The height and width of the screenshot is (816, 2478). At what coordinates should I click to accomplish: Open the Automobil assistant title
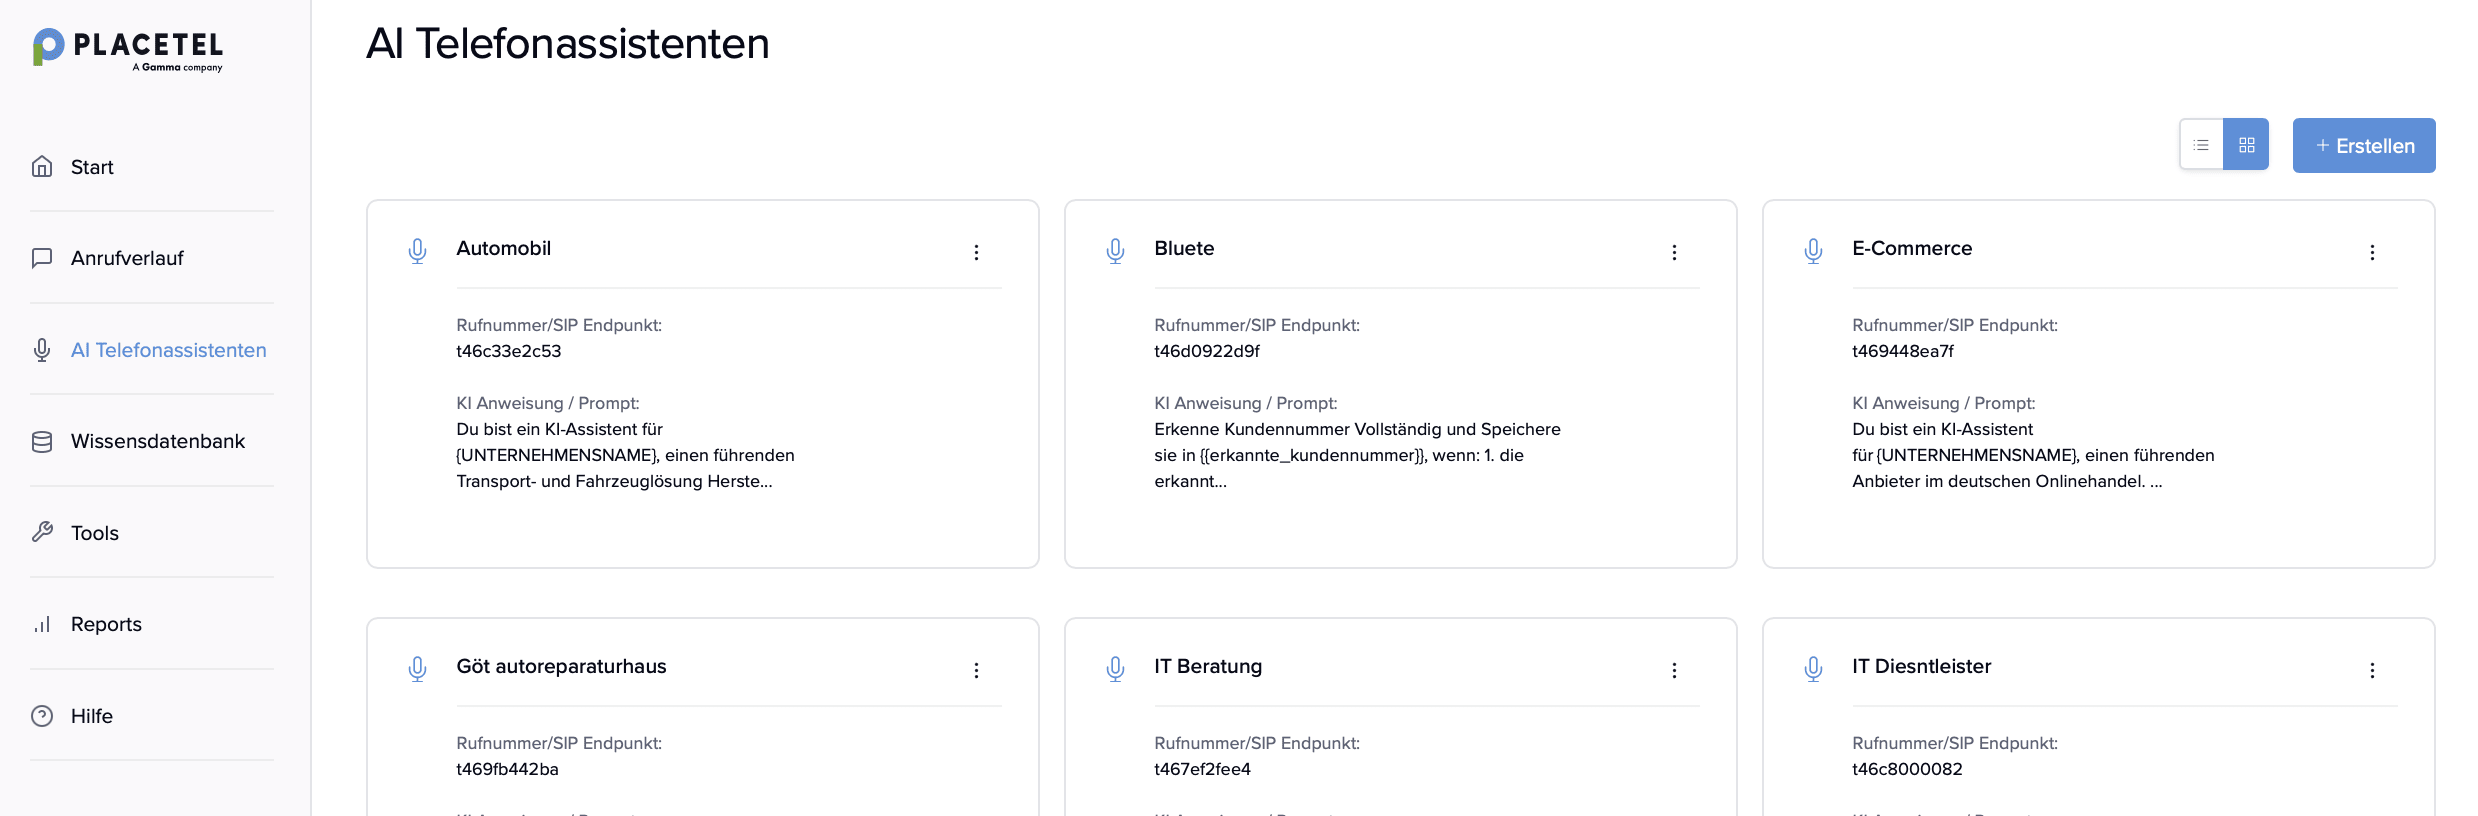pyautogui.click(x=503, y=248)
